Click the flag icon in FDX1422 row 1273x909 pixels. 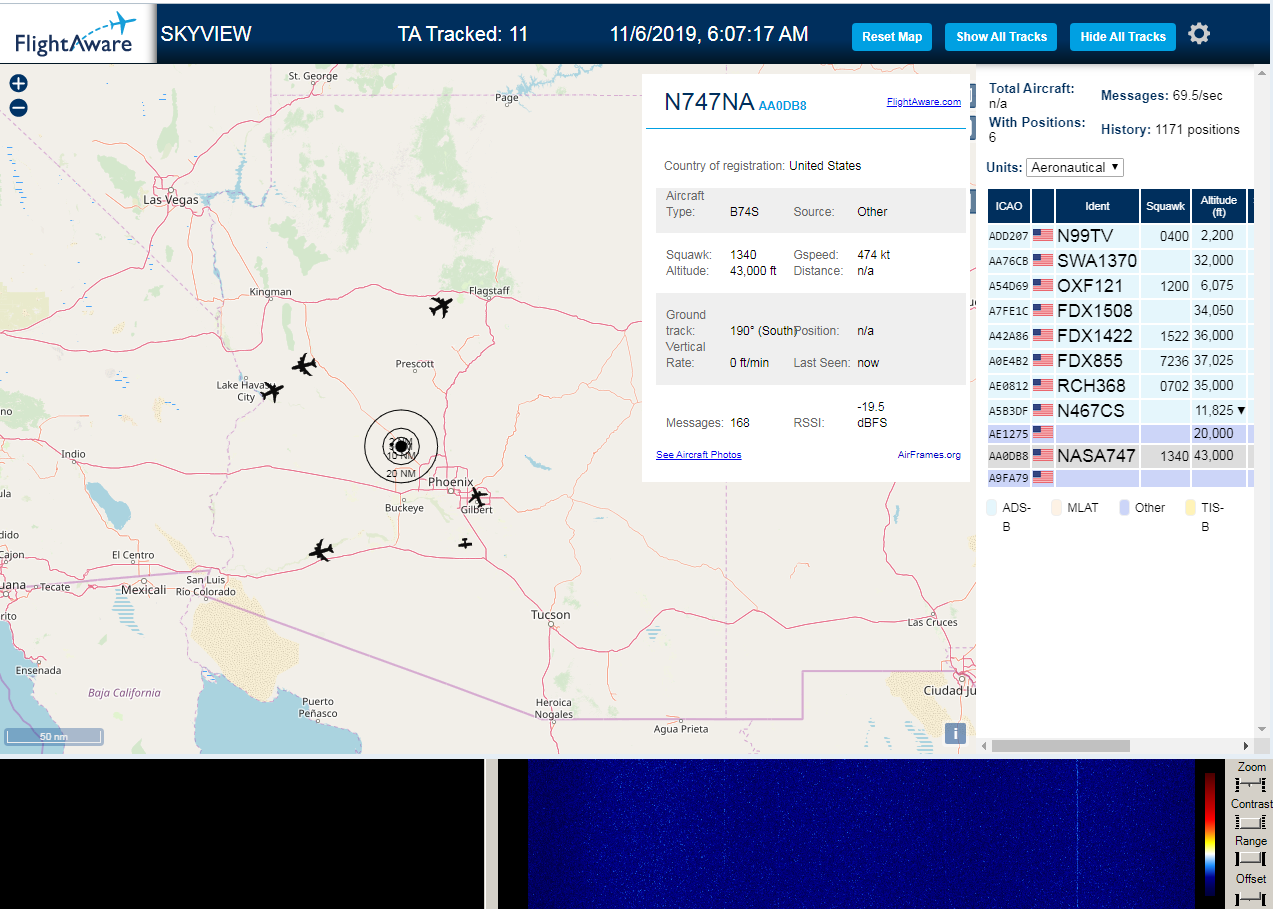coord(1043,335)
